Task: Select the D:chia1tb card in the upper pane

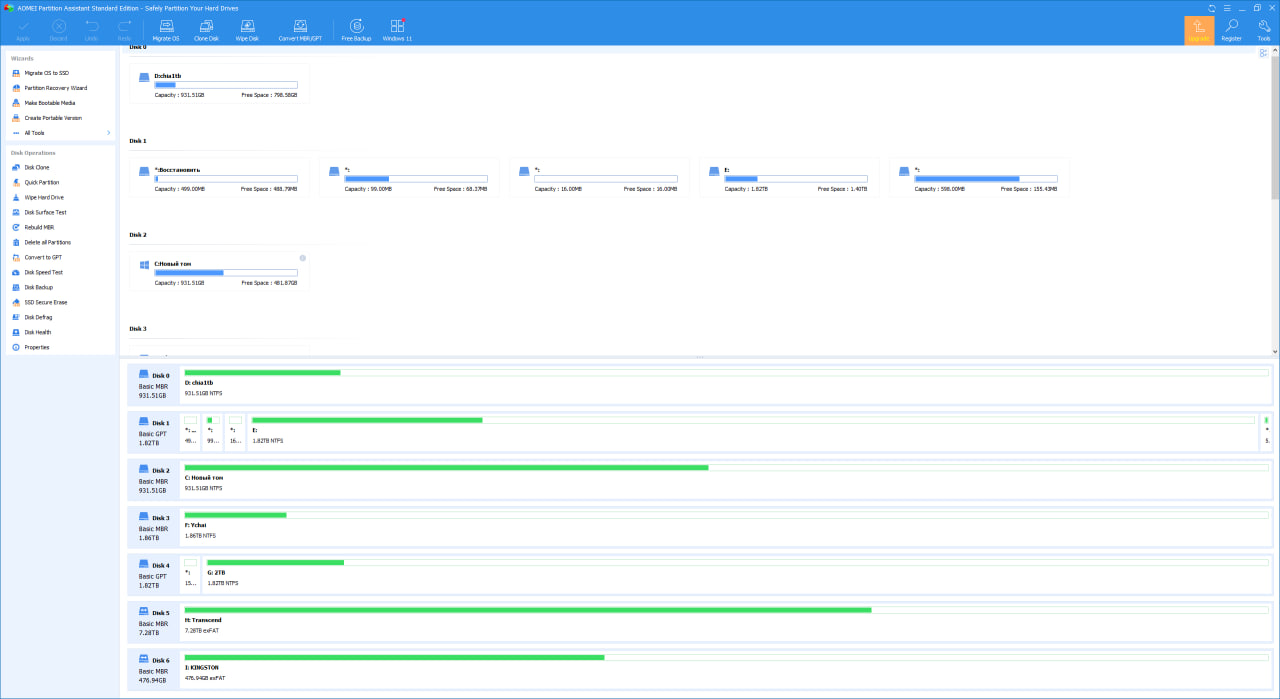Action: (219, 84)
